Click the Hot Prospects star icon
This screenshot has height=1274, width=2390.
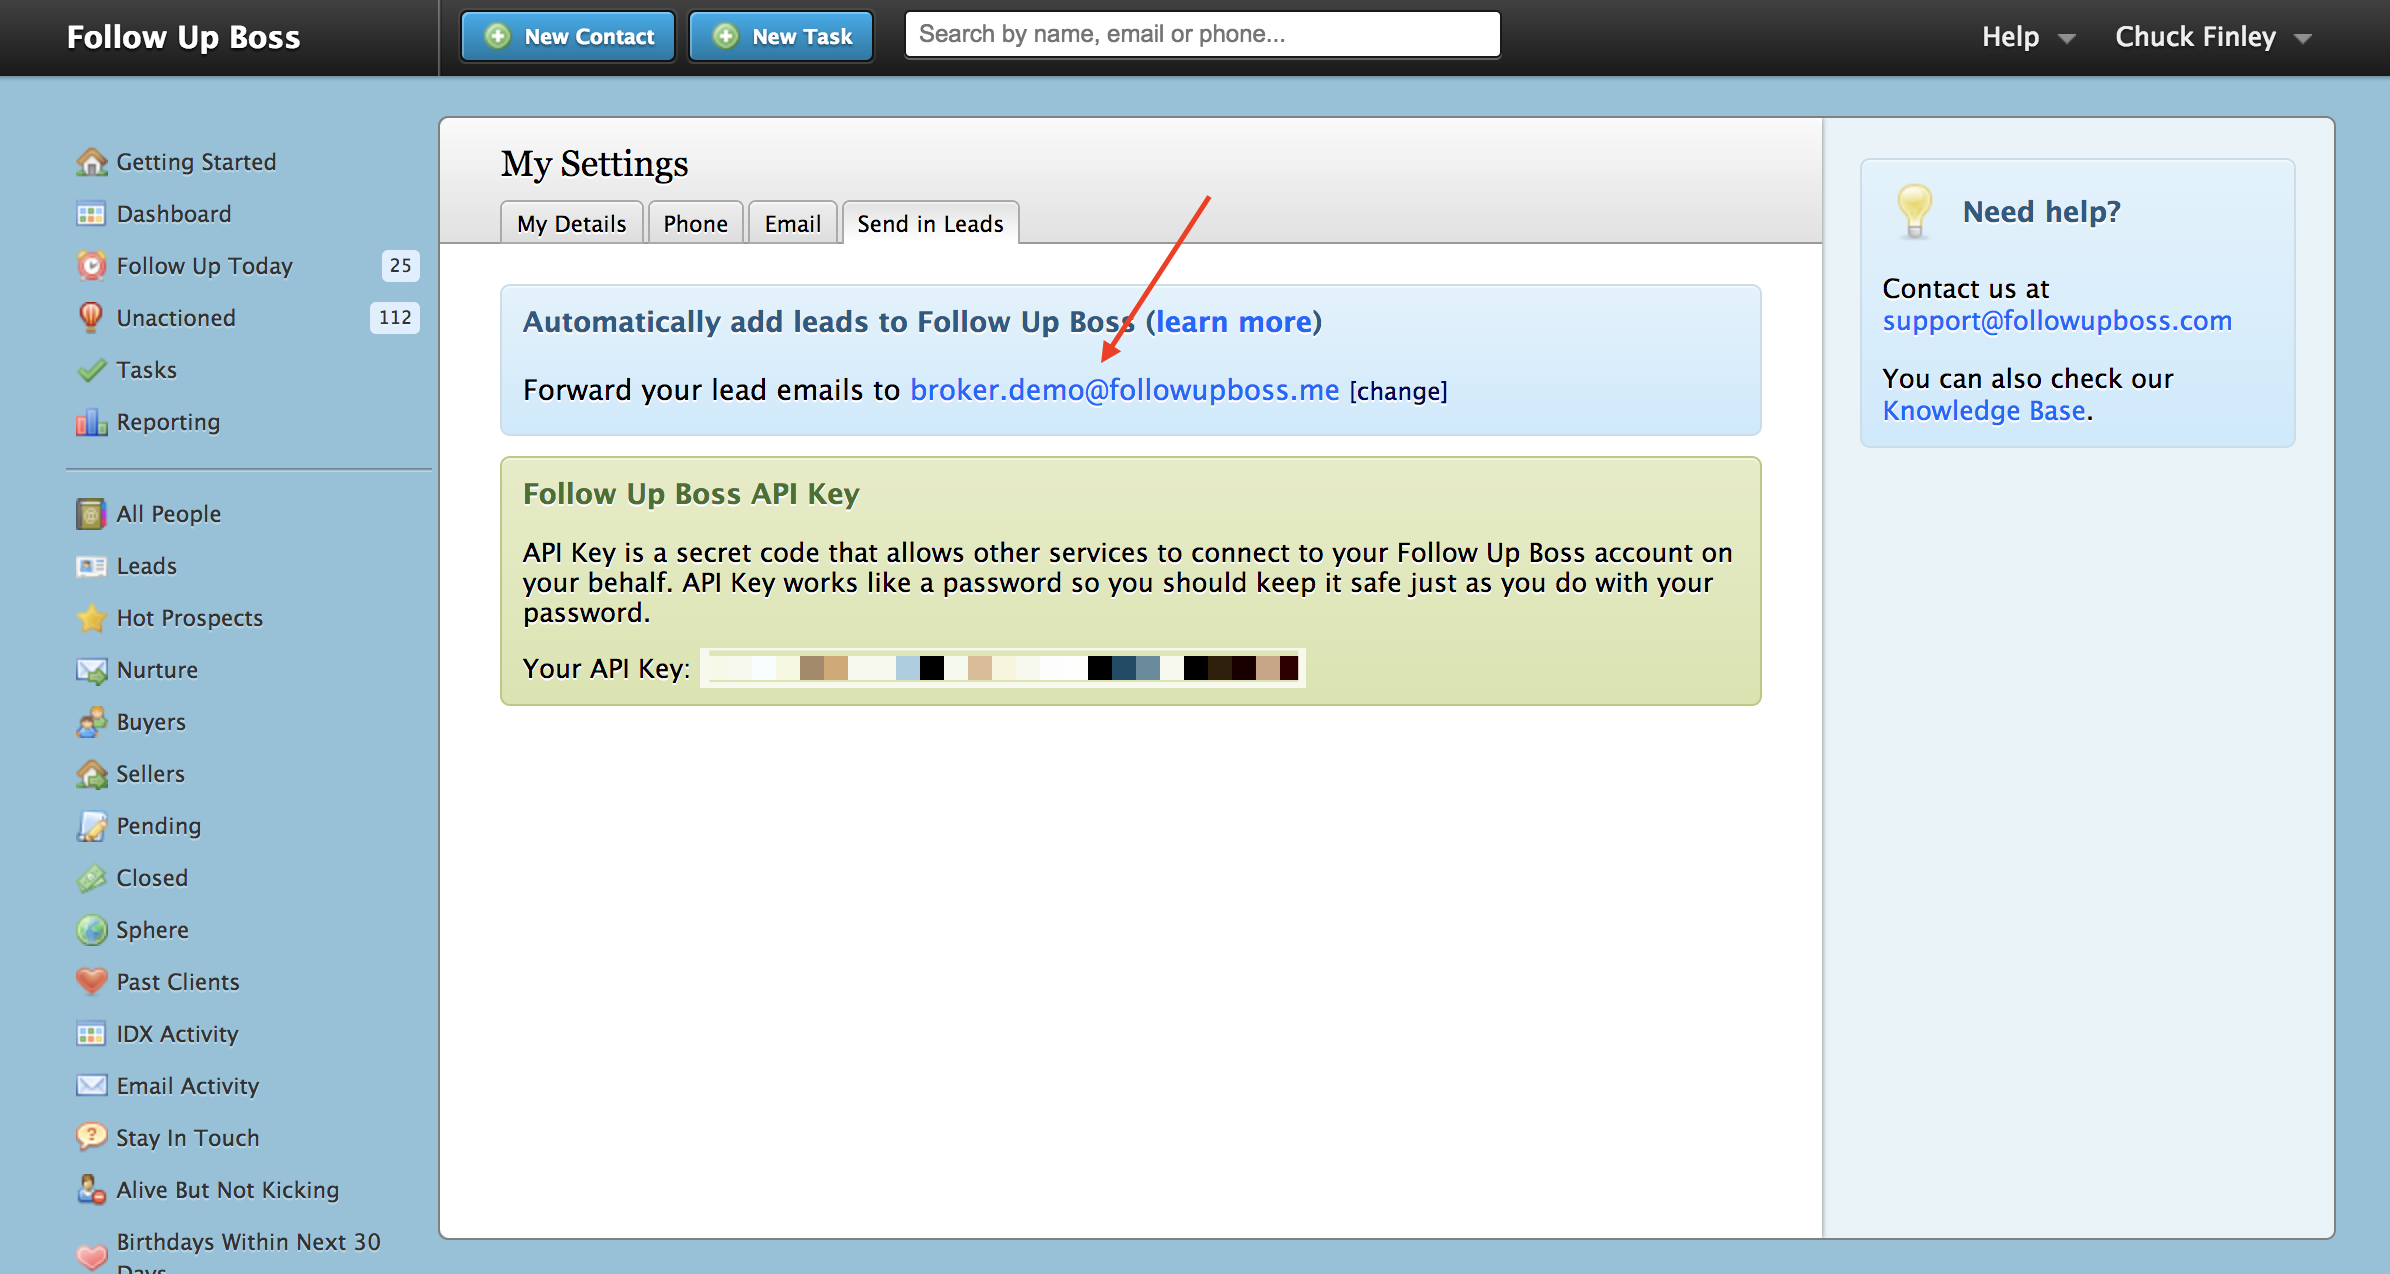91,618
